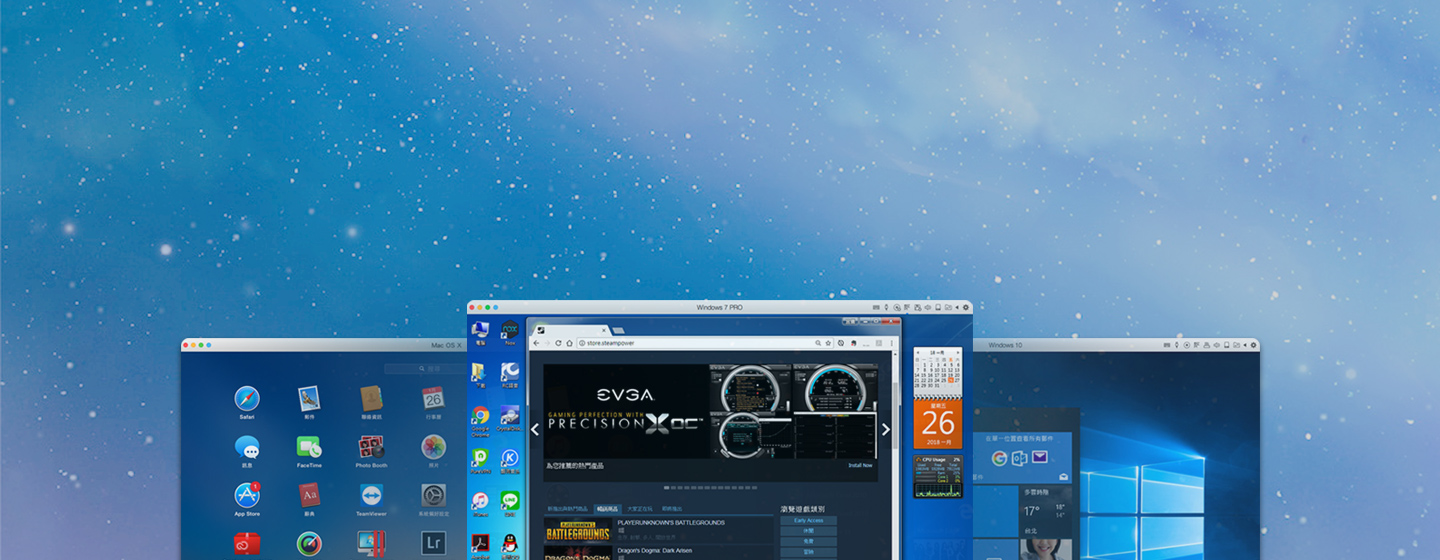The width and height of the screenshot is (1440, 560).
Task: Open Dragon's Dogma: Dark Arisen listing
Action: tap(660, 552)
